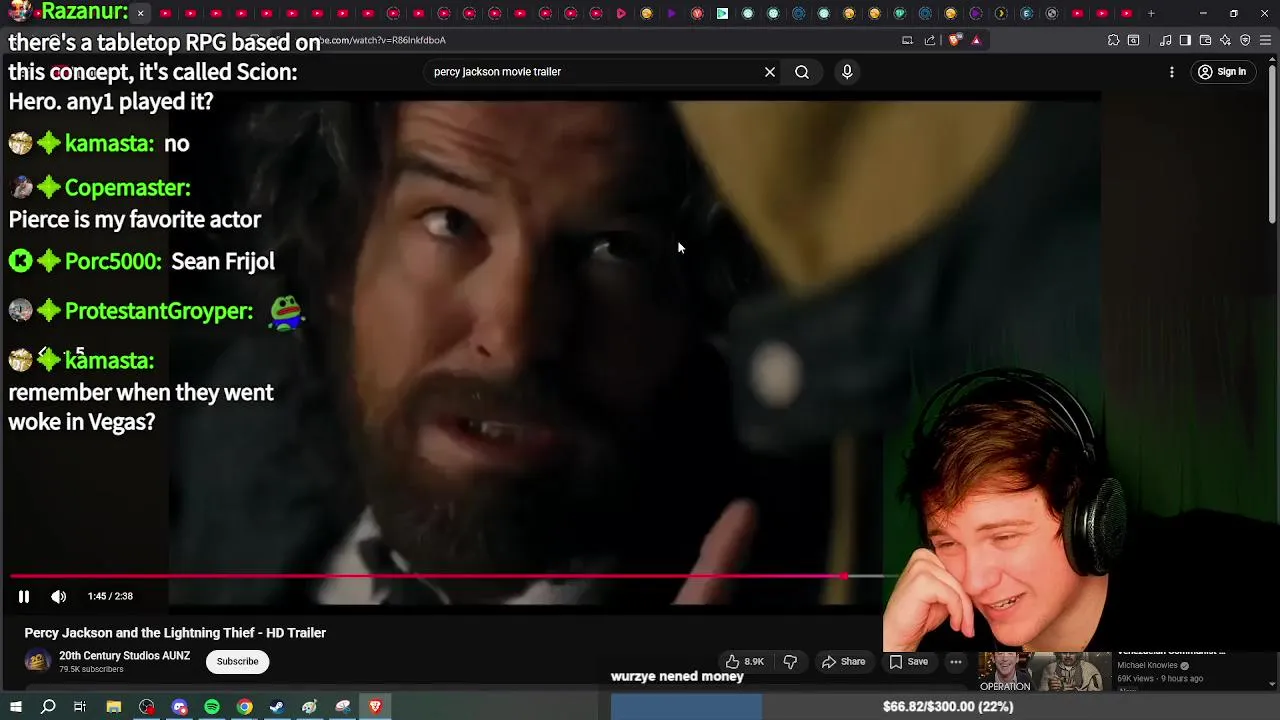Image resolution: width=1280 pixels, height=720 pixels.
Task: Open 20th Century Studios AUNZ channel avatar
Action: [38, 661]
